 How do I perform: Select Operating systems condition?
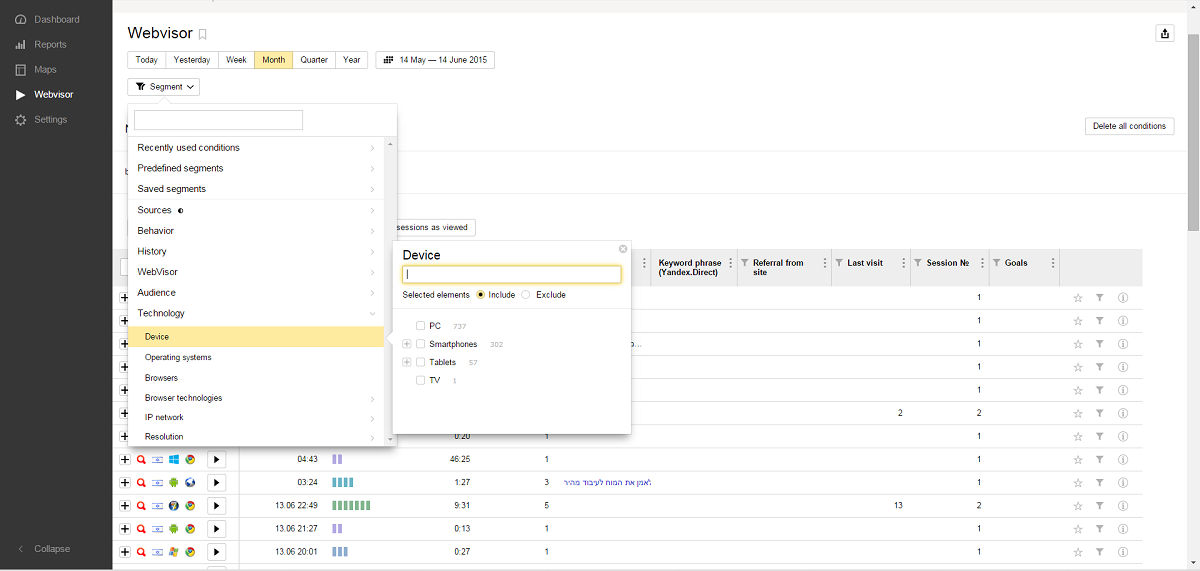pyautogui.click(x=257, y=357)
